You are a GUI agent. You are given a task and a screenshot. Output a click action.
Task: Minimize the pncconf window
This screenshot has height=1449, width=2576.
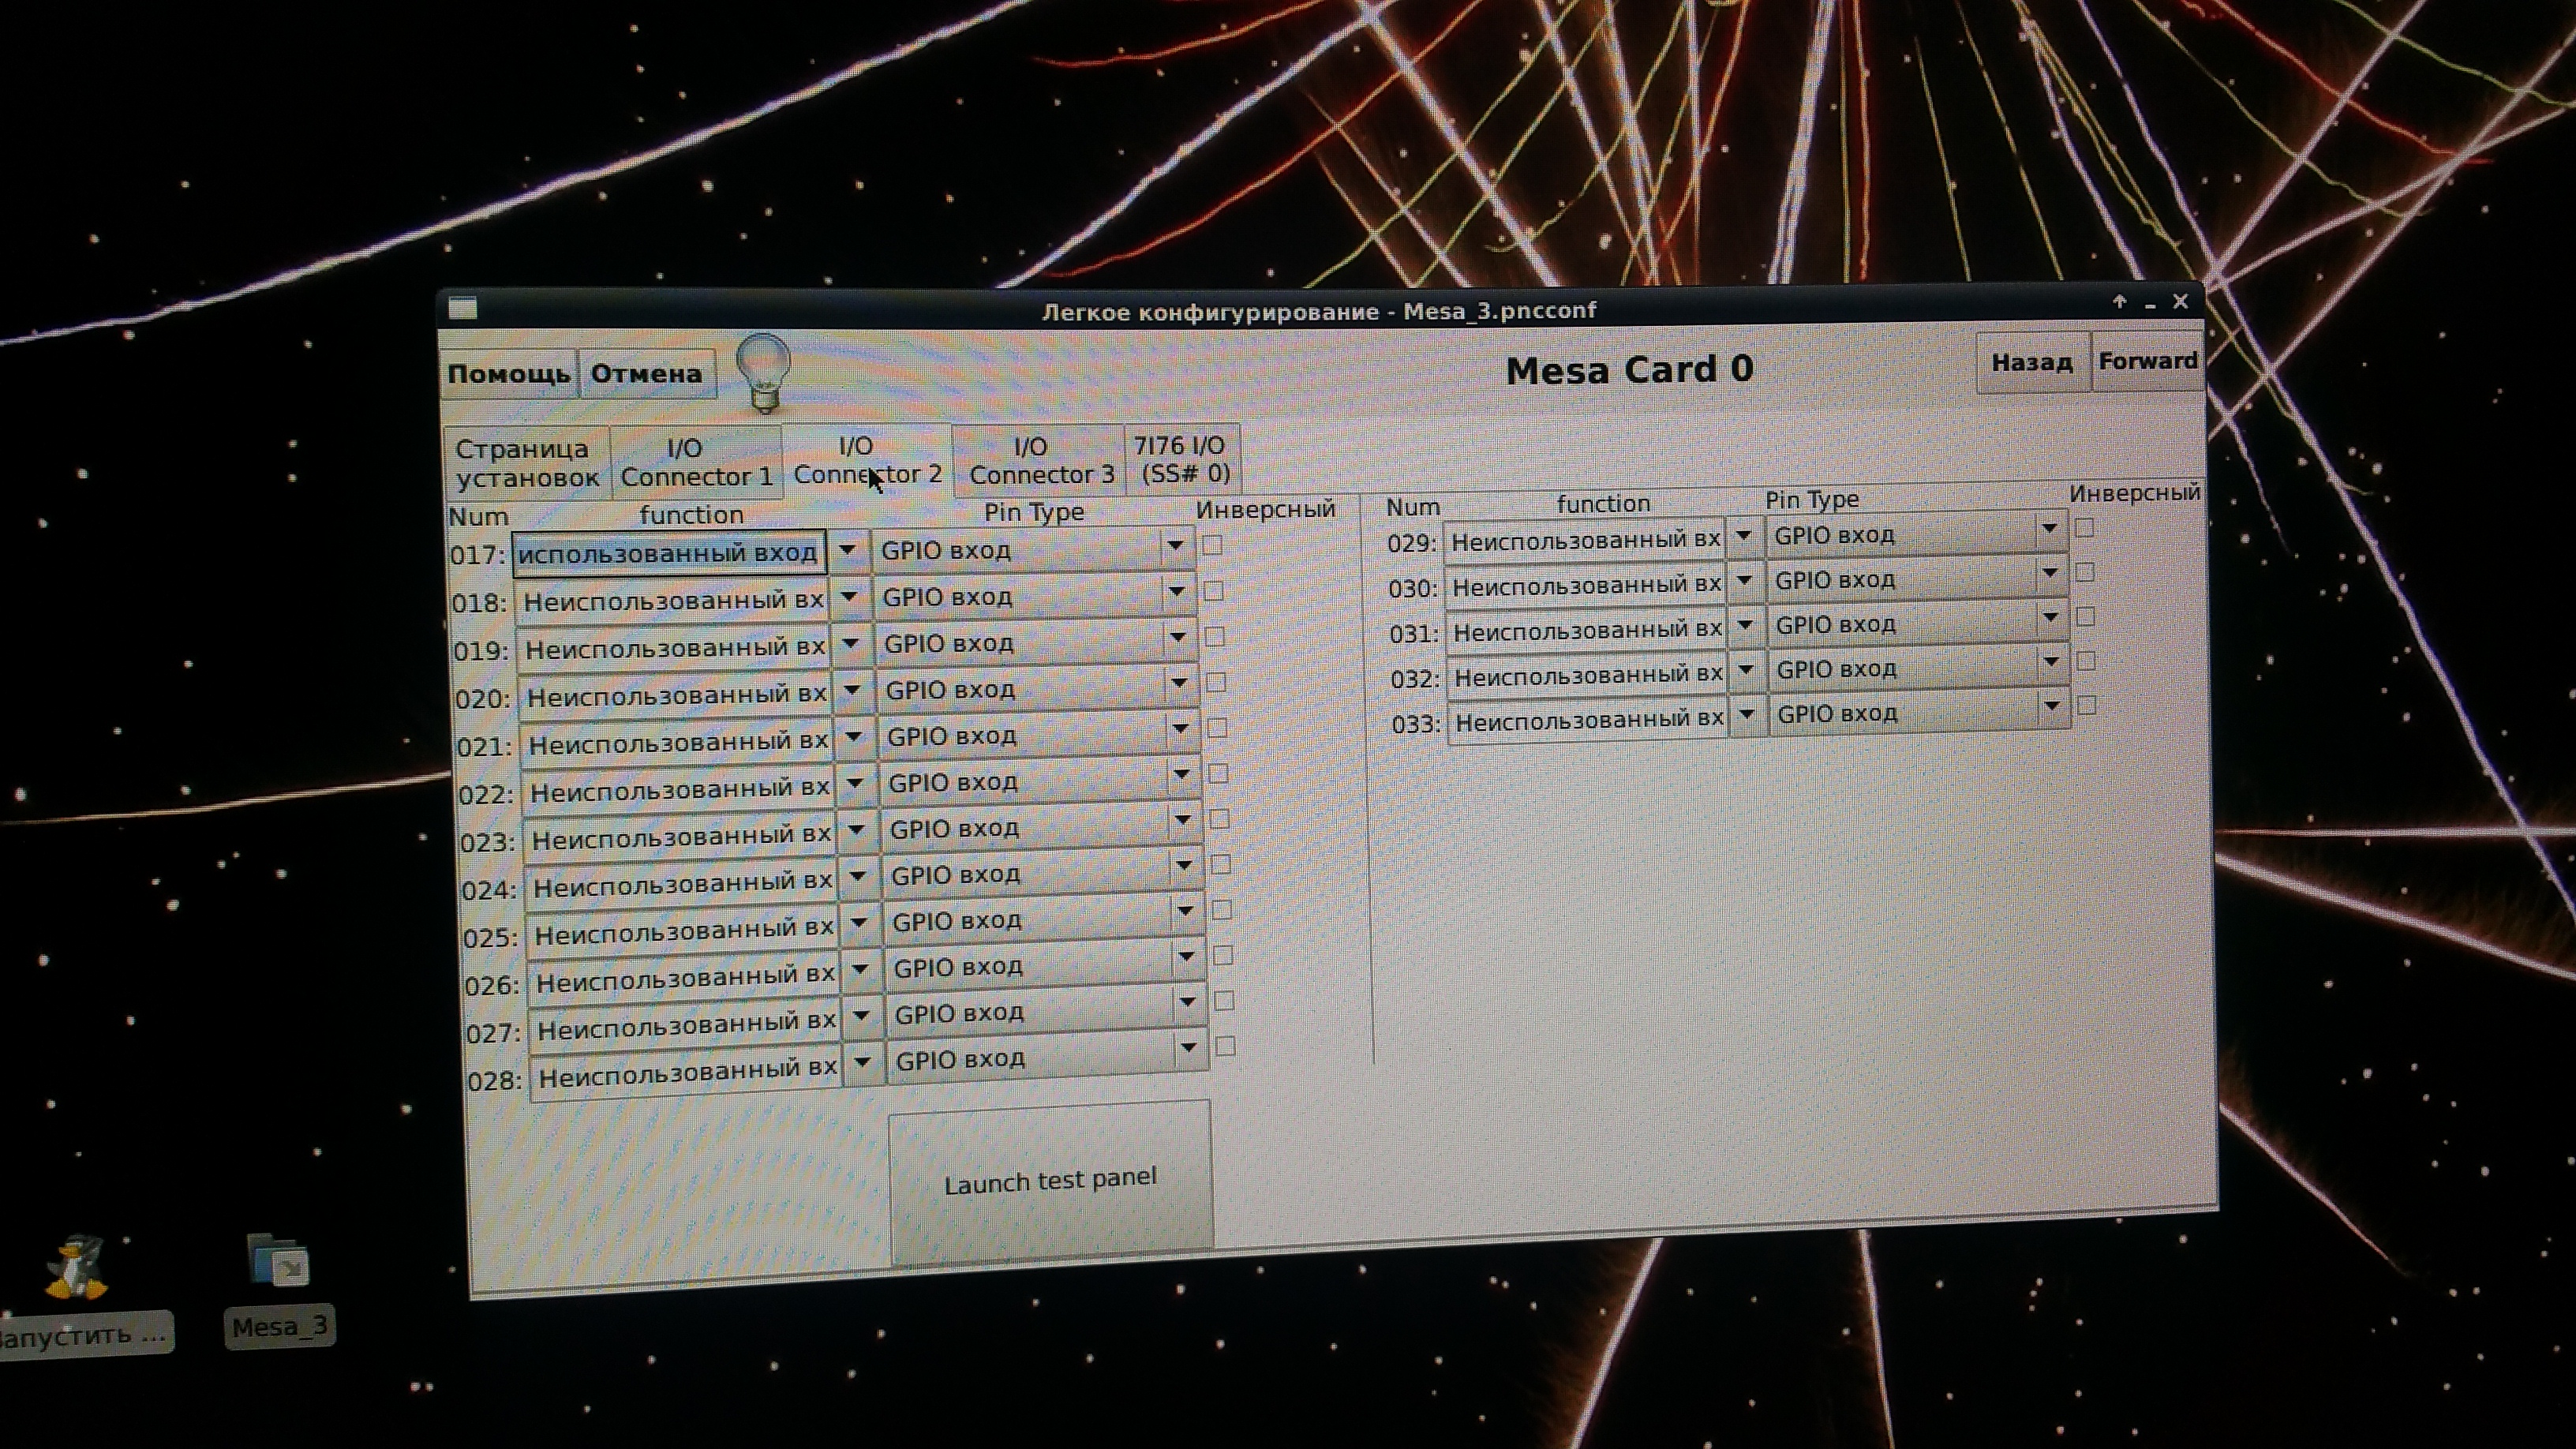[2150, 304]
